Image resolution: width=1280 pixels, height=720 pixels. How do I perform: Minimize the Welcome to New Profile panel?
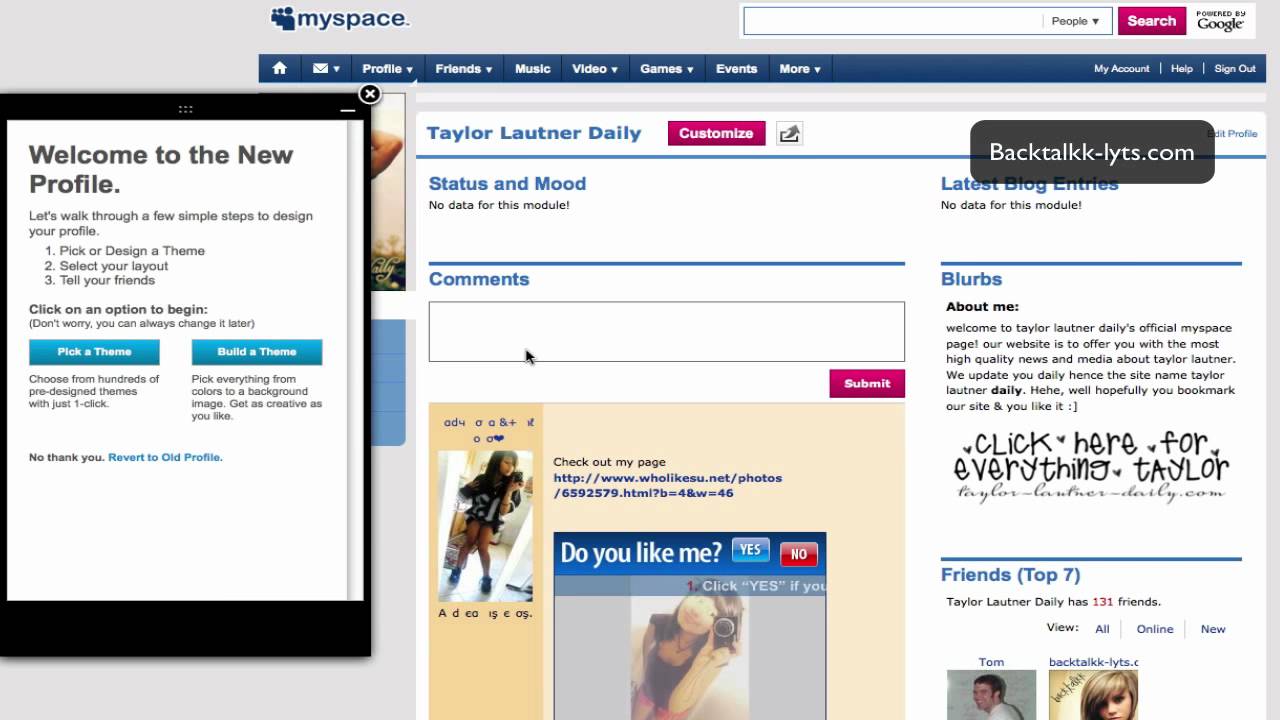[x=347, y=109]
